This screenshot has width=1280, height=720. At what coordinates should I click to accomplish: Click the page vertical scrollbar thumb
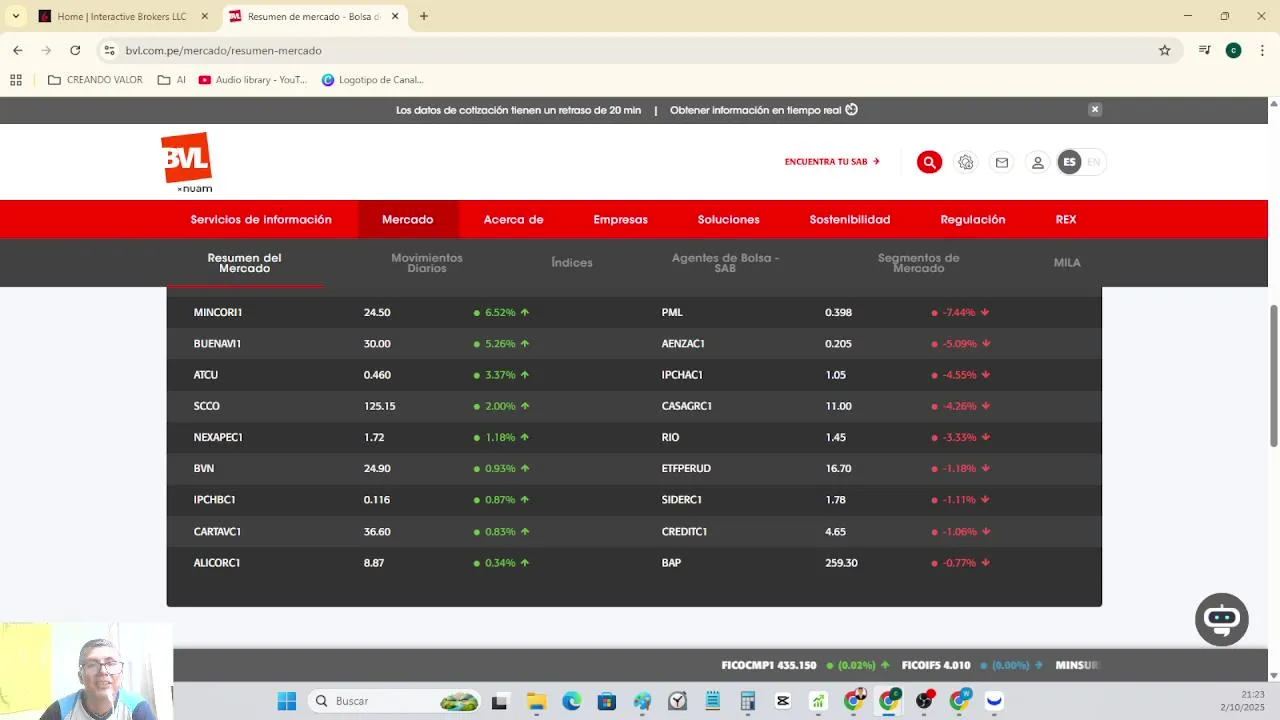[x=1273, y=375]
